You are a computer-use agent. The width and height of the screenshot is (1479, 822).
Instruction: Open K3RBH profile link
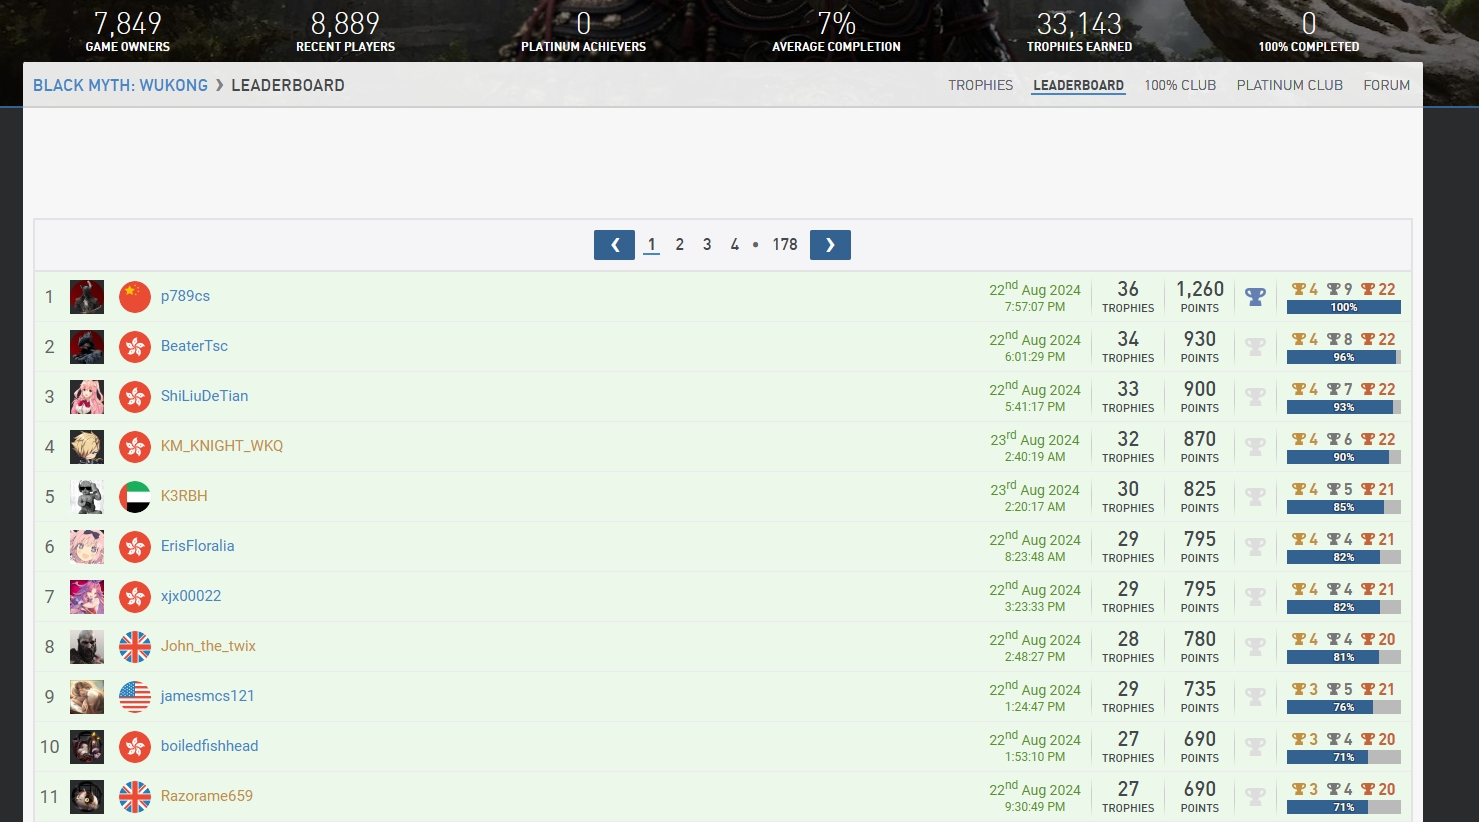[x=184, y=496]
